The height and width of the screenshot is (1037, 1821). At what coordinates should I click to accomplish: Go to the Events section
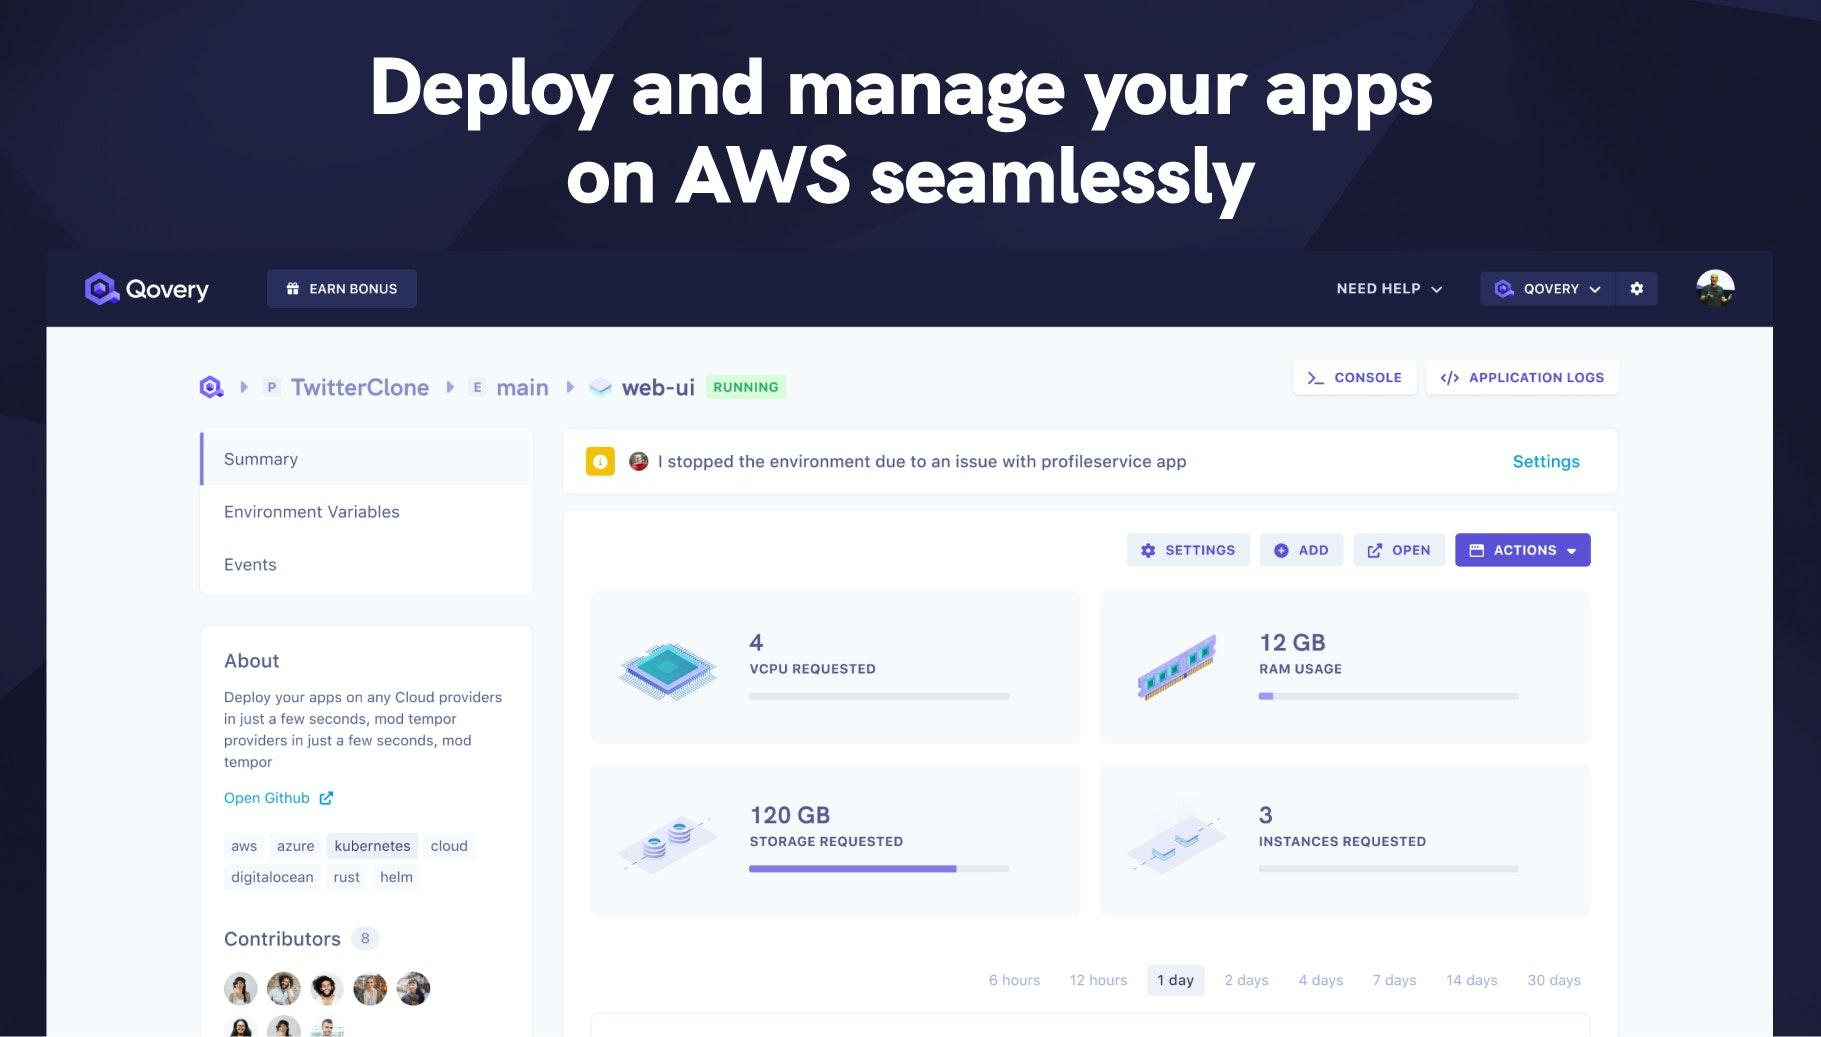point(250,565)
